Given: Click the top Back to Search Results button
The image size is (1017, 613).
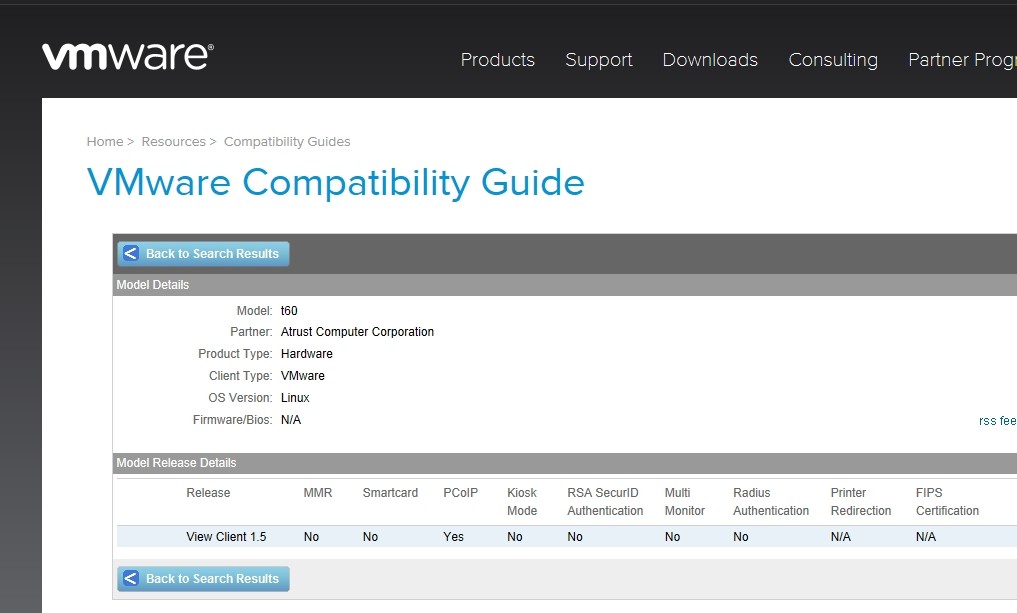Looking at the screenshot, I should point(203,254).
